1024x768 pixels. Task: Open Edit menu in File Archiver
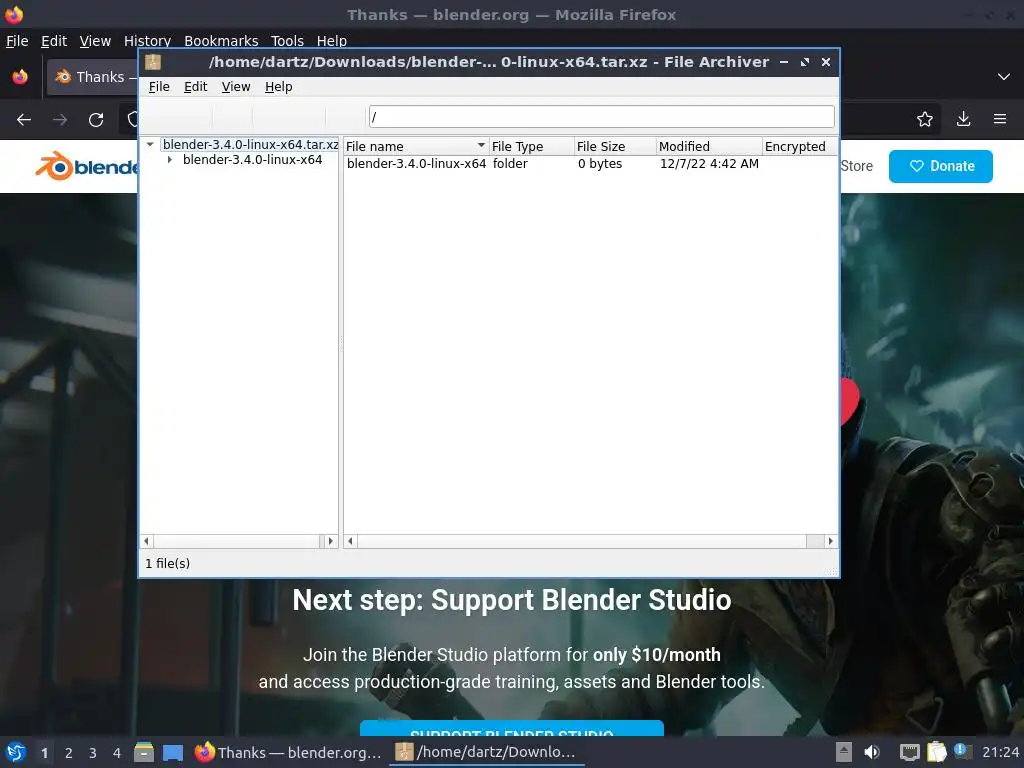(x=195, y=87)
